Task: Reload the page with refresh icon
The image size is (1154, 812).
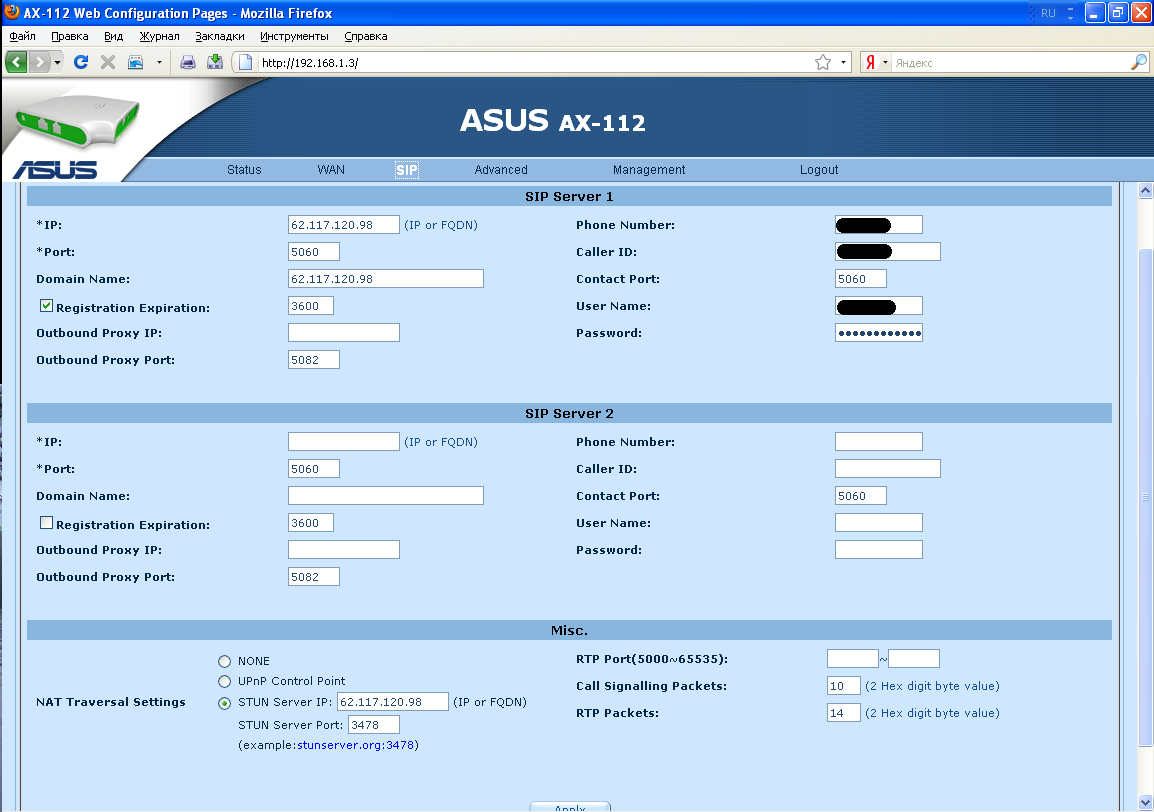Action: (x=81, y=63)
